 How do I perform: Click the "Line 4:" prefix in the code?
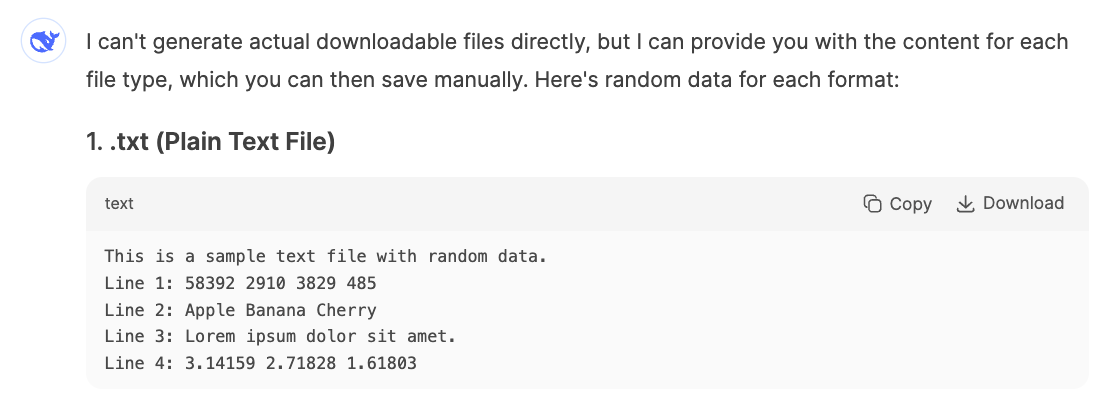point(139,364)
